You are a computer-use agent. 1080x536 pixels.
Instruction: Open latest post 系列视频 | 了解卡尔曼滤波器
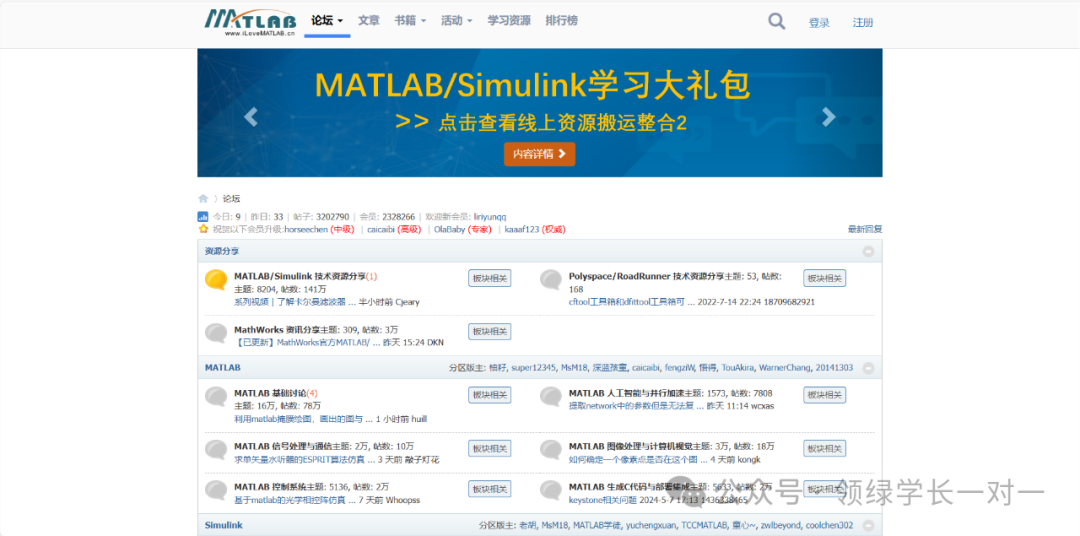295,302
